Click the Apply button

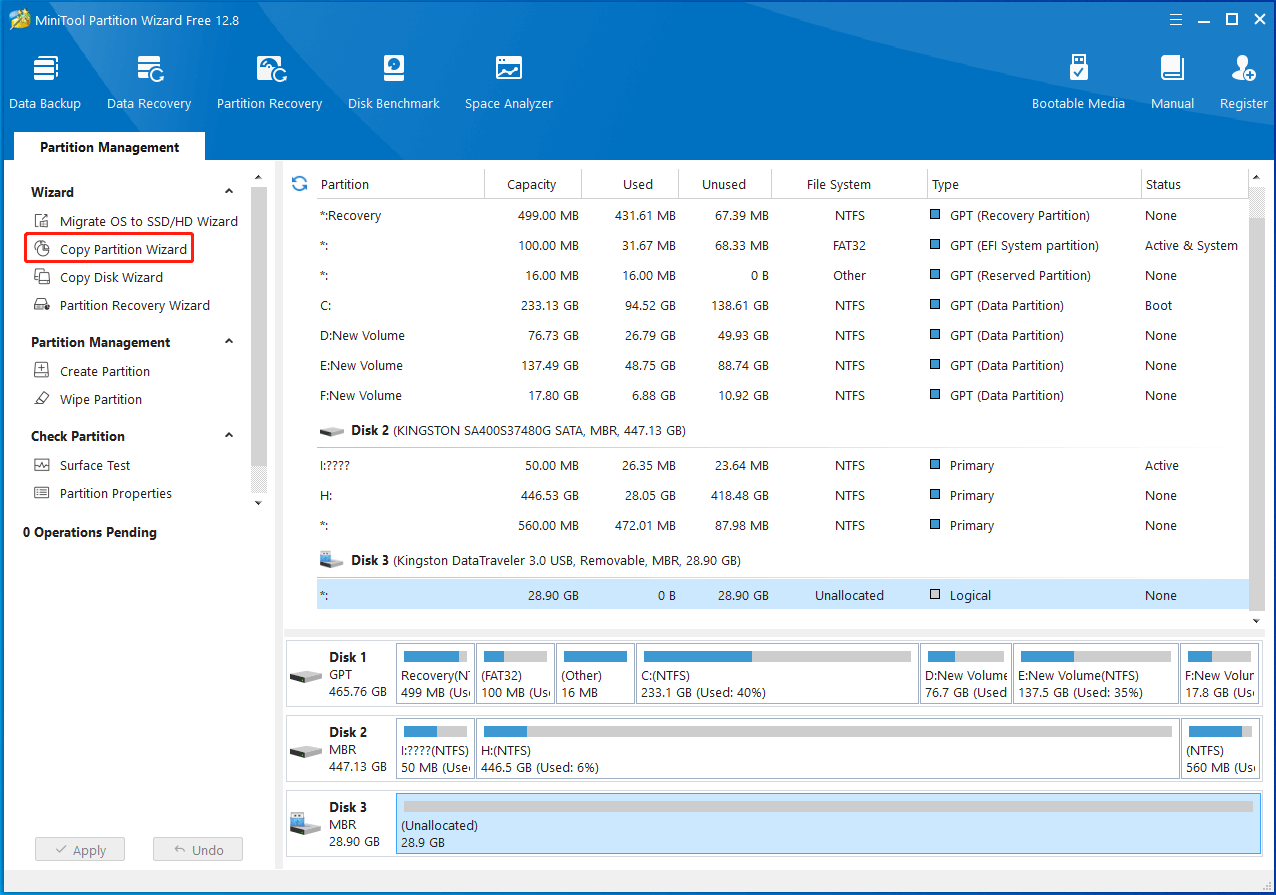click(79, 850)
